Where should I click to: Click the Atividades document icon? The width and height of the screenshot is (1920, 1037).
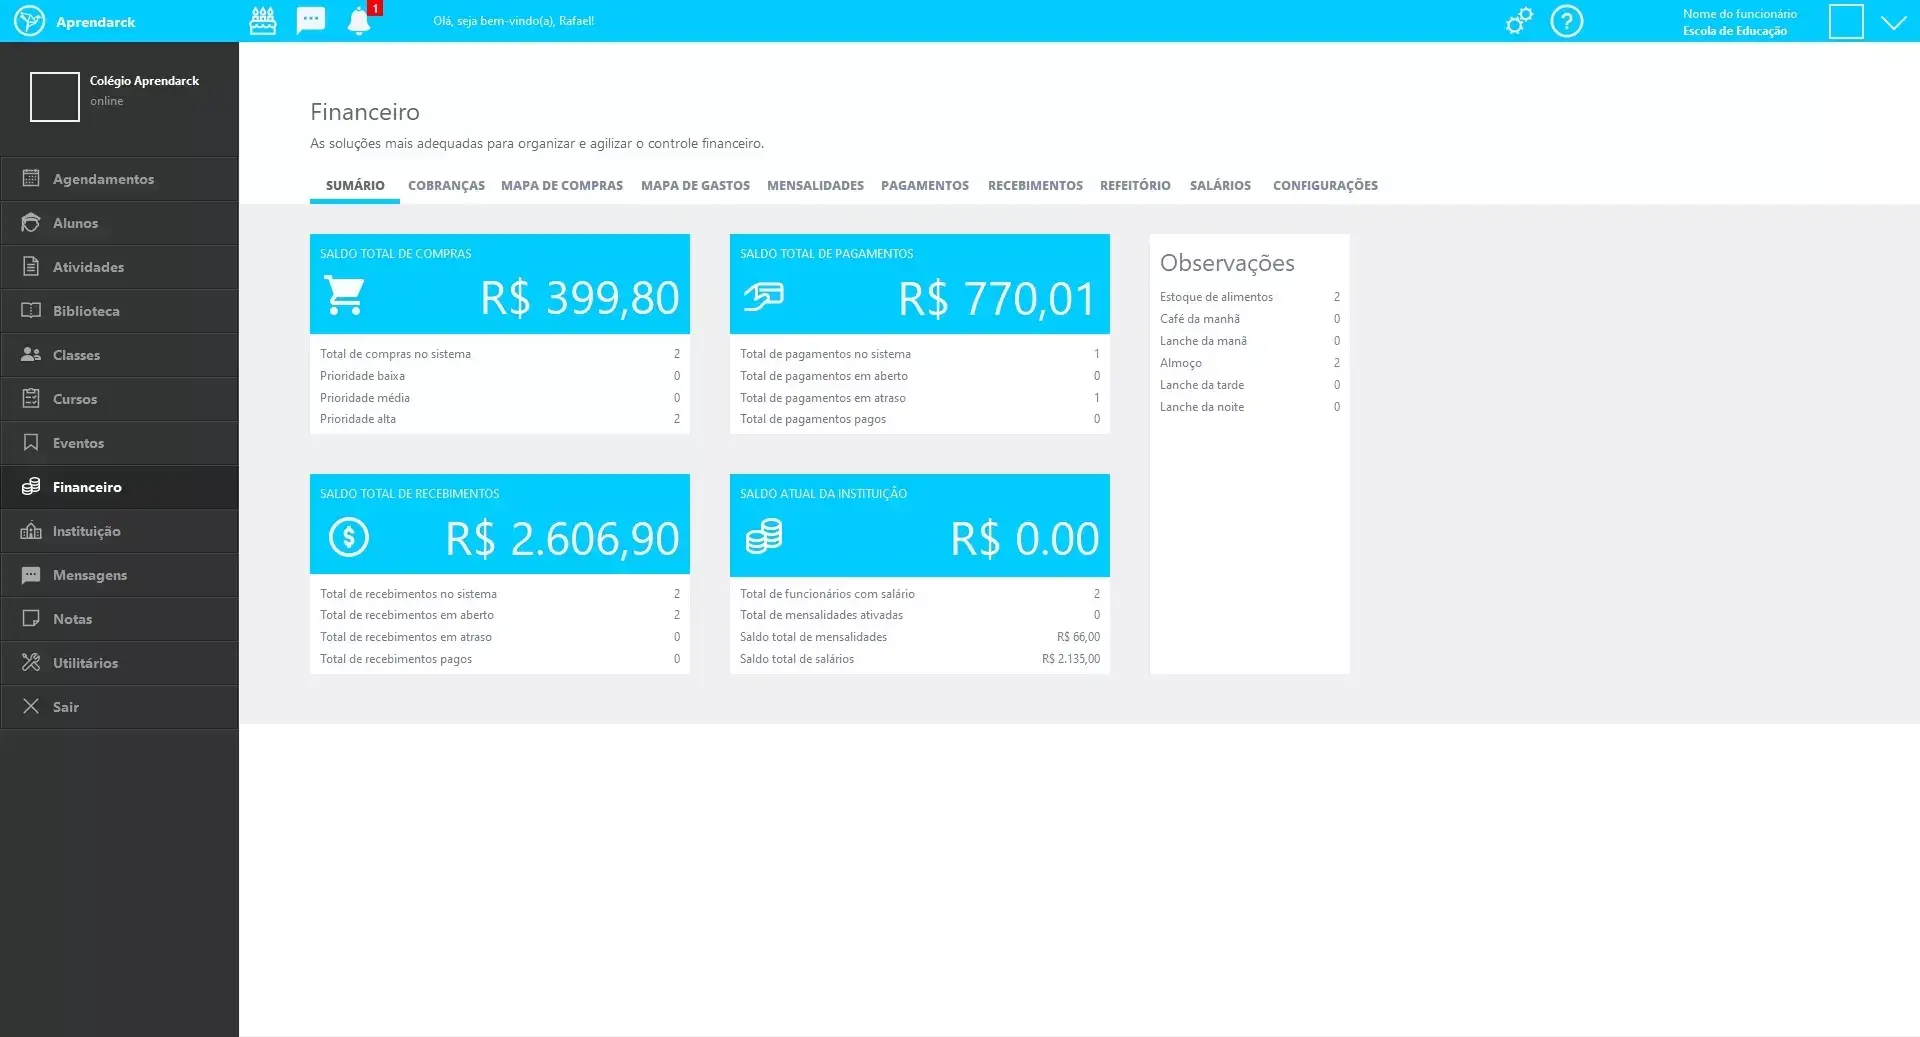[x=31, y=266]
